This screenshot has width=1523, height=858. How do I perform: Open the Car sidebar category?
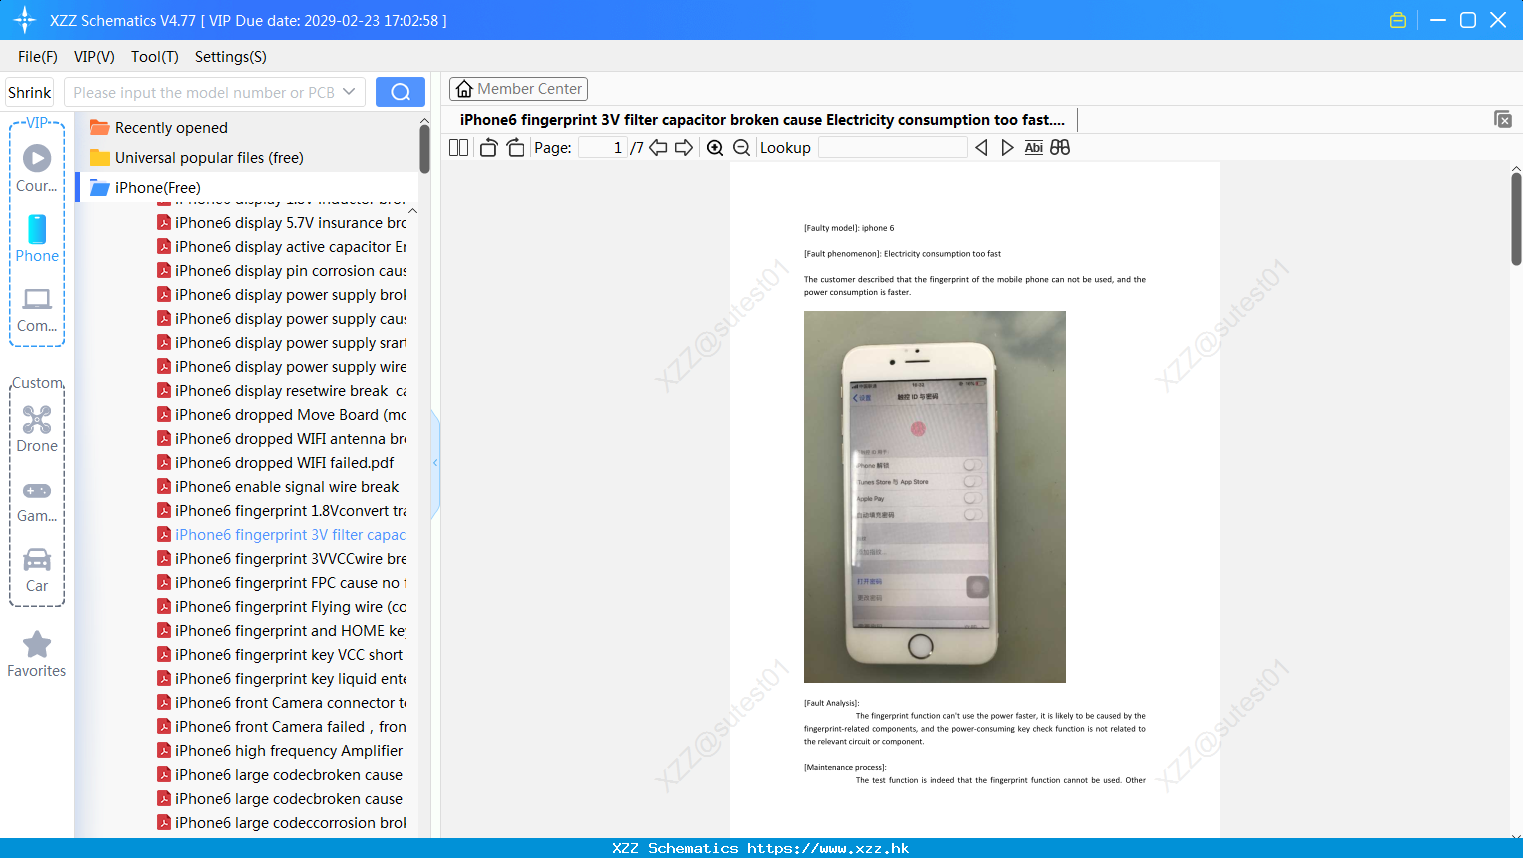point(37,570)
